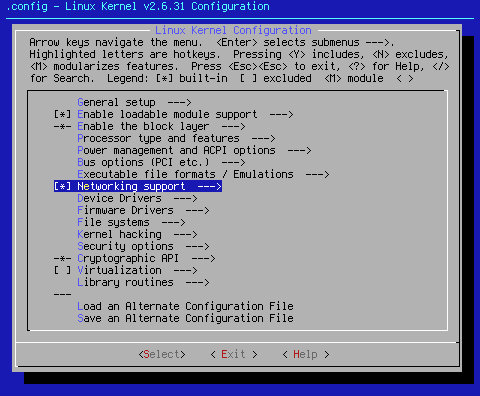This screenshot has height=396, width=480.
Task: Open the File systems submenu
Action: click(x=131, y=222)
